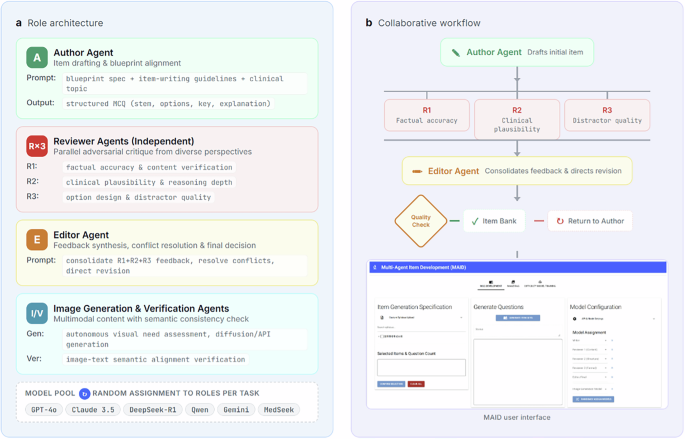Click the red button in Item Generation panel

[x=416, y=384]
